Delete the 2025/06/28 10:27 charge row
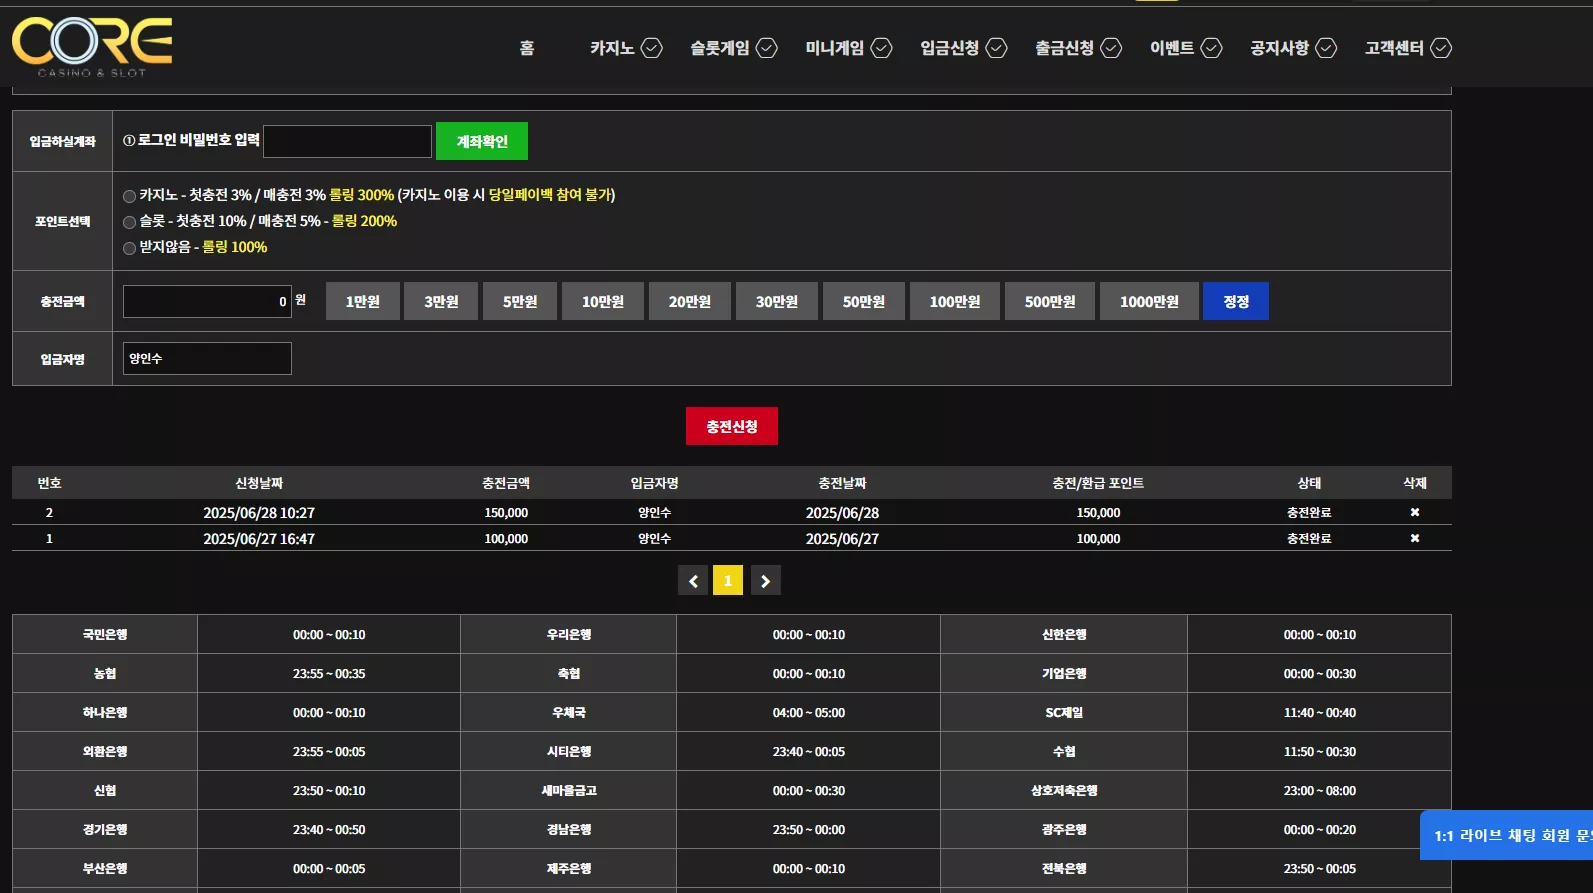Viewport: 1593px width, 893px height. 1415,512
